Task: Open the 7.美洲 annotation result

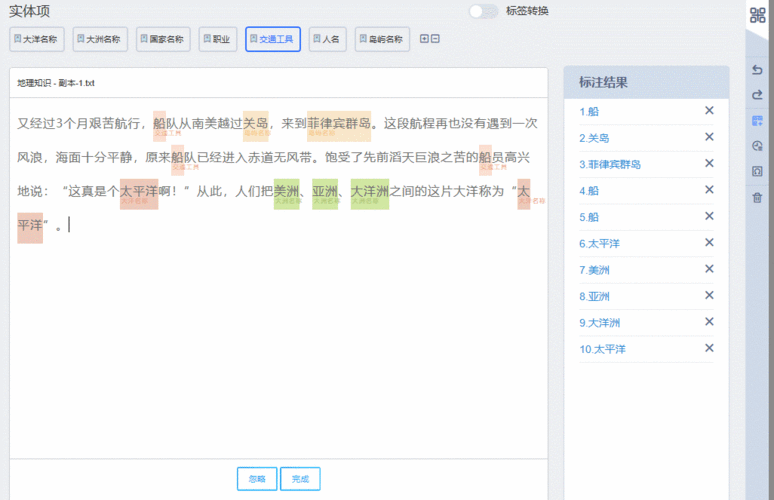Action: pos(599,270)
